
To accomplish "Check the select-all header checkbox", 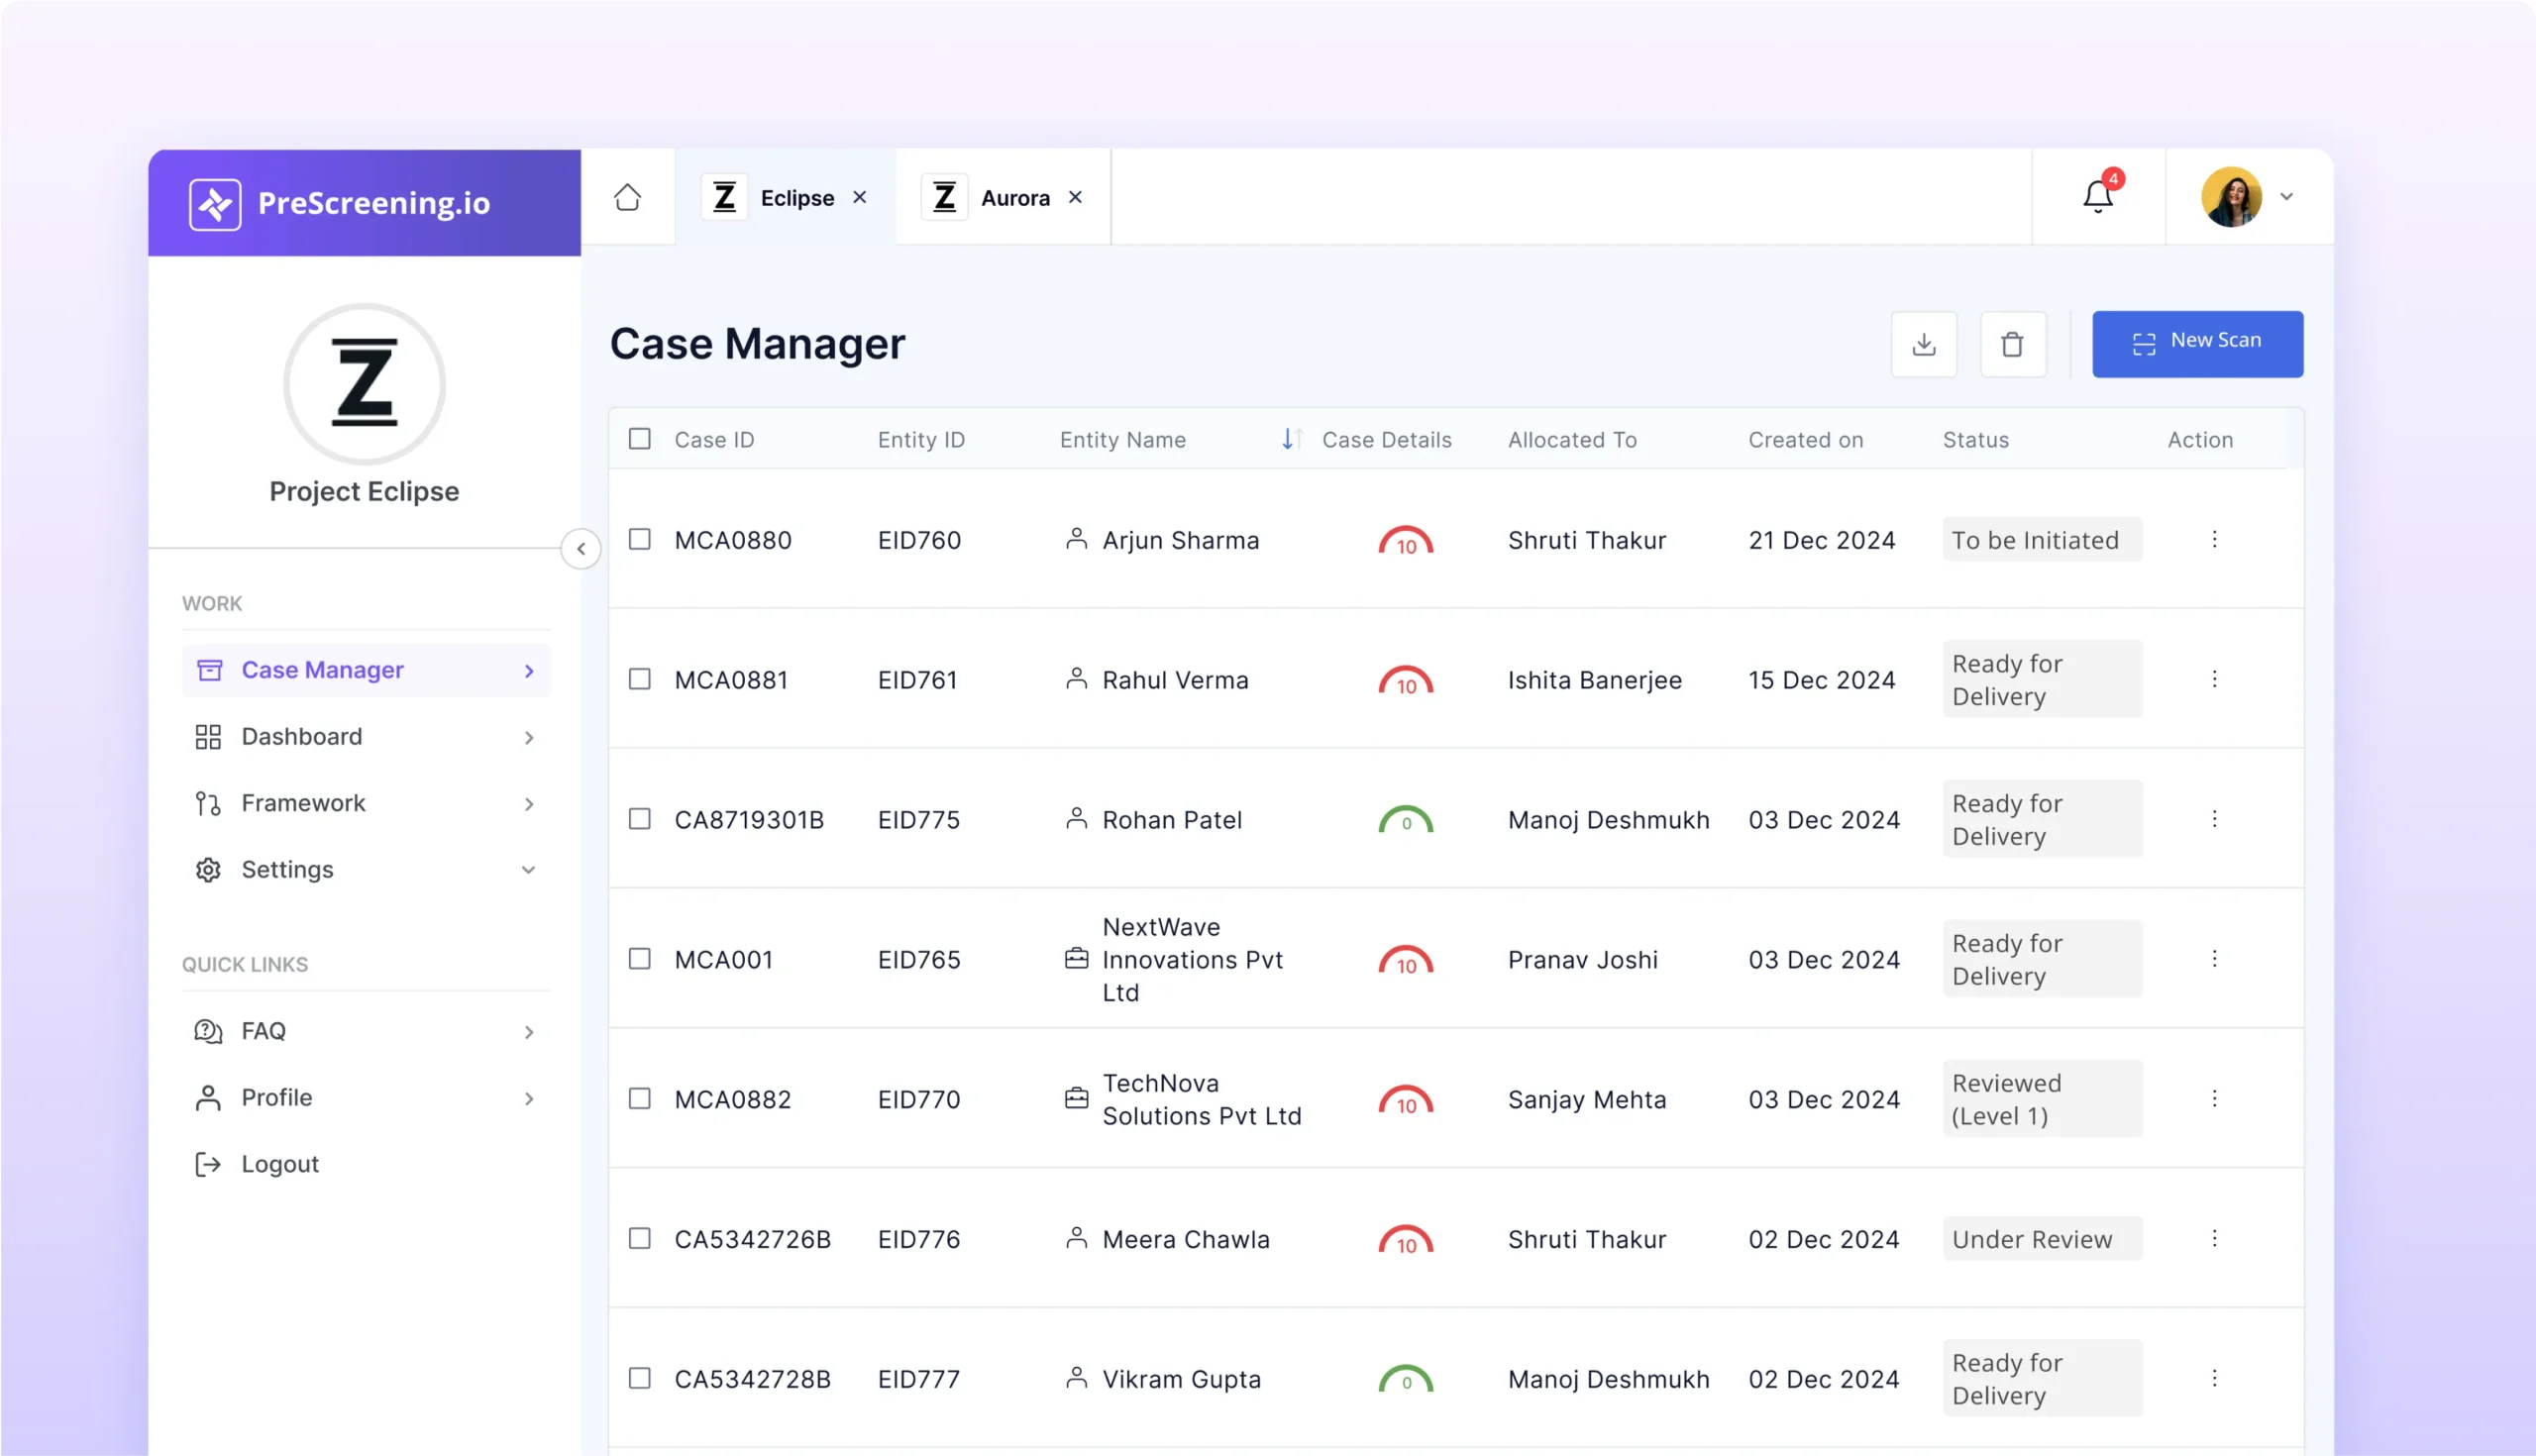I will pos(640,439).
